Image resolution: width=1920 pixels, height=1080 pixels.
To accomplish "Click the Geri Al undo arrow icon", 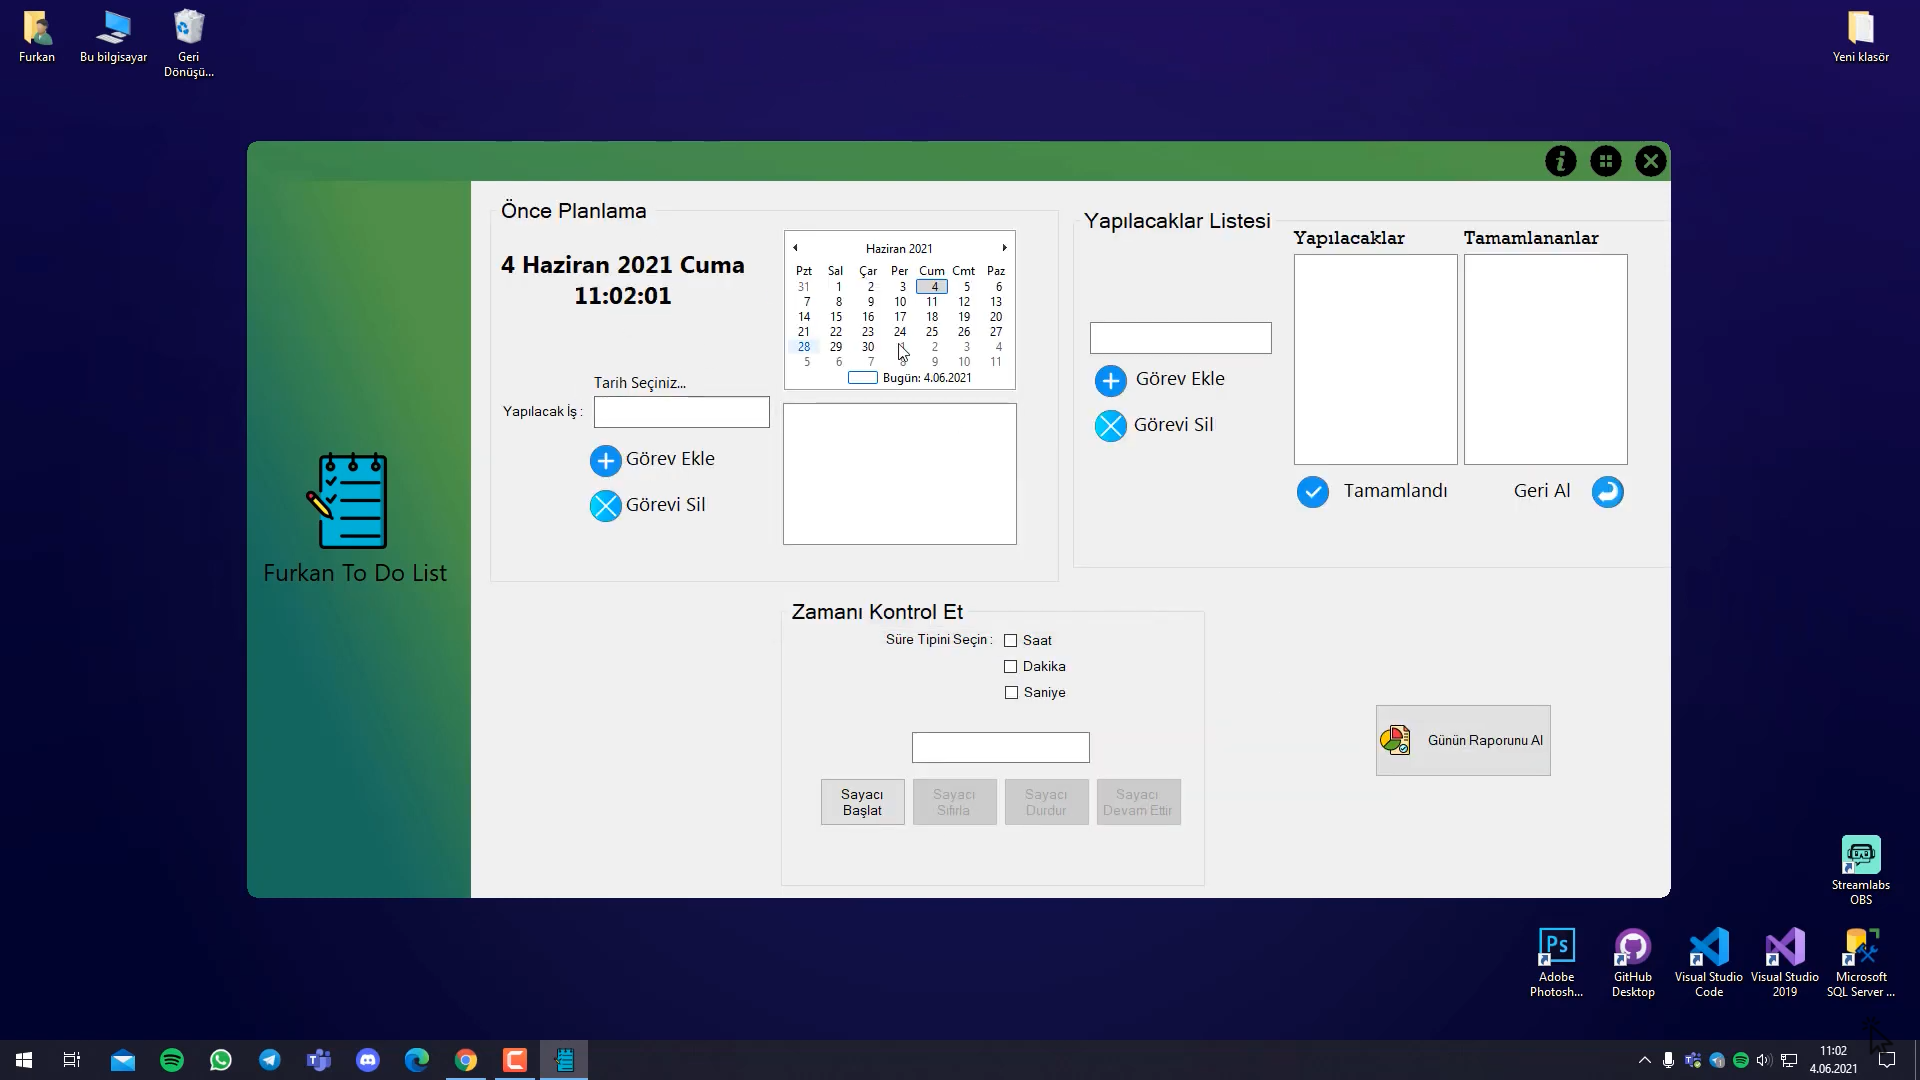I will [x=1607, y=492].
